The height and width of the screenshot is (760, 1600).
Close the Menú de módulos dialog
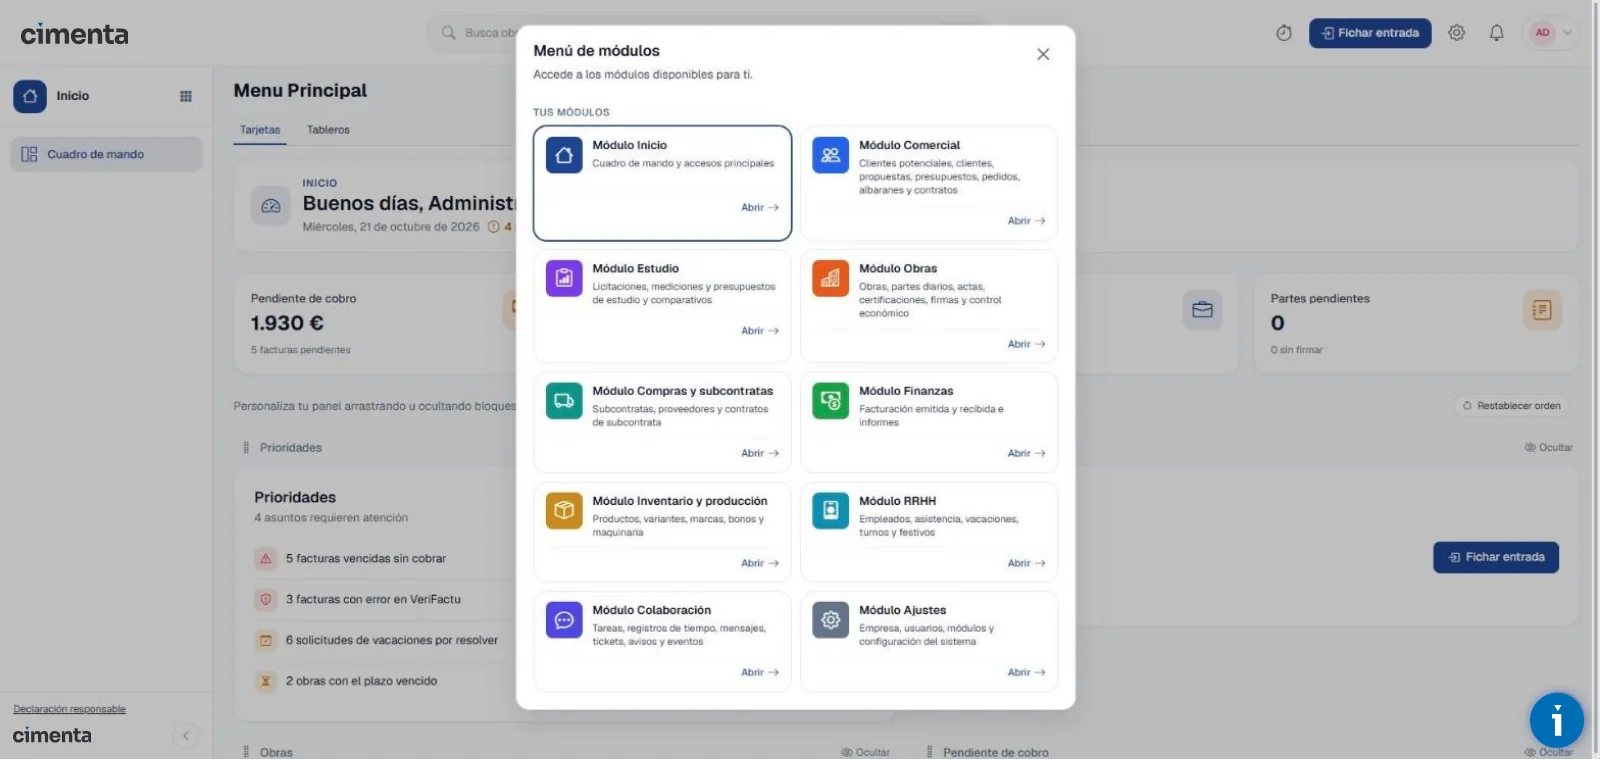point(1043,54)
